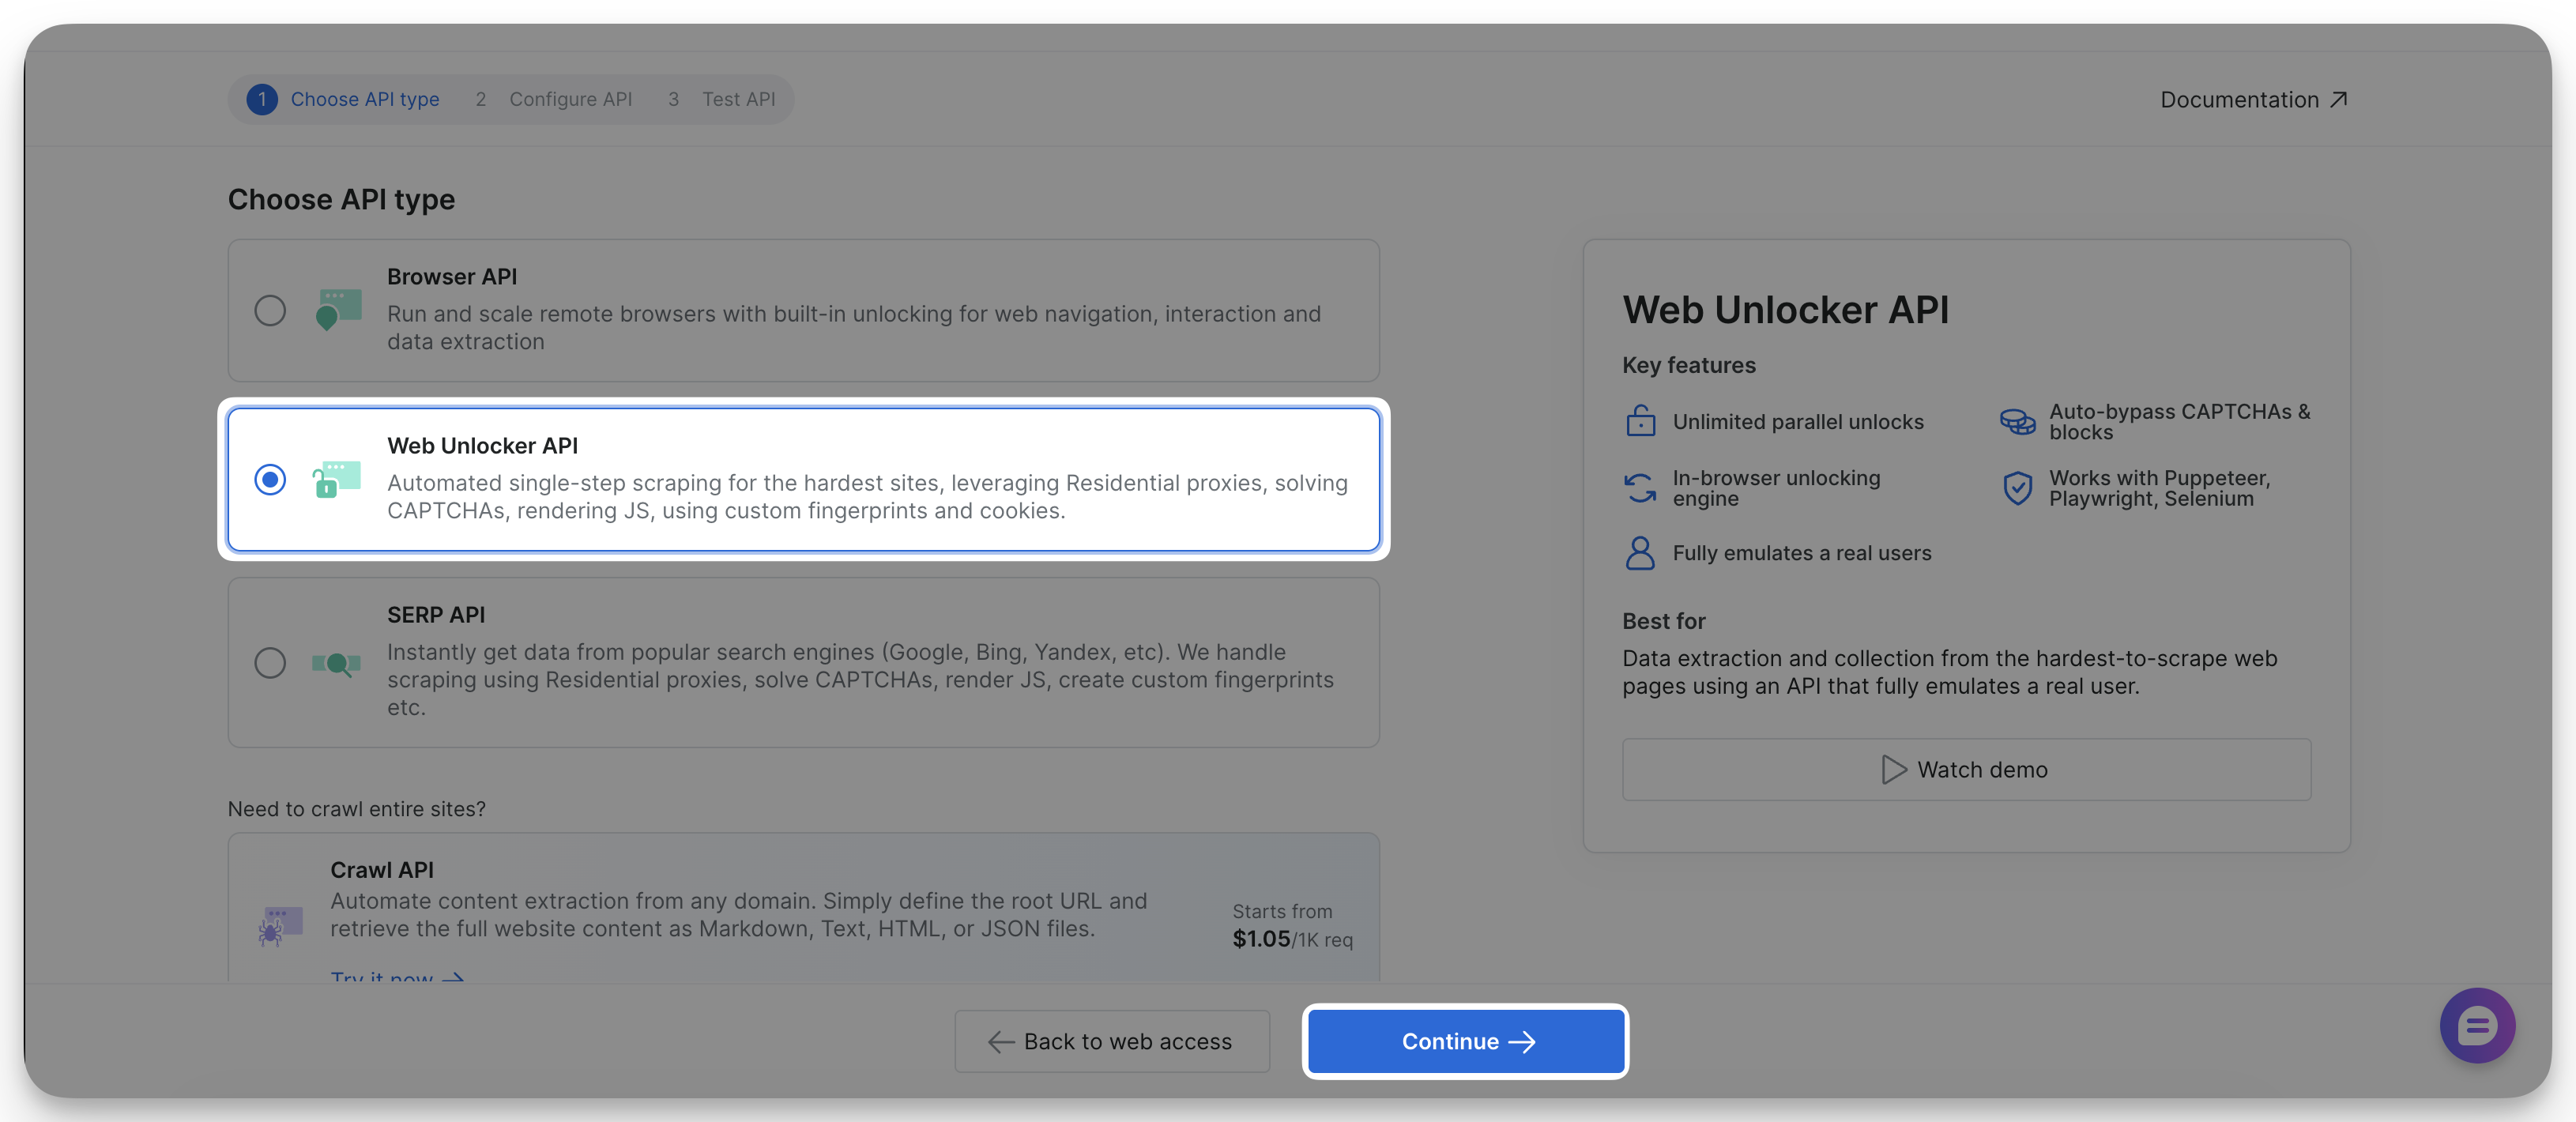The width and height of the screenshot is (2576, 1122).
Task: Open the Watch demo video
Action: tap(1966, 769)
